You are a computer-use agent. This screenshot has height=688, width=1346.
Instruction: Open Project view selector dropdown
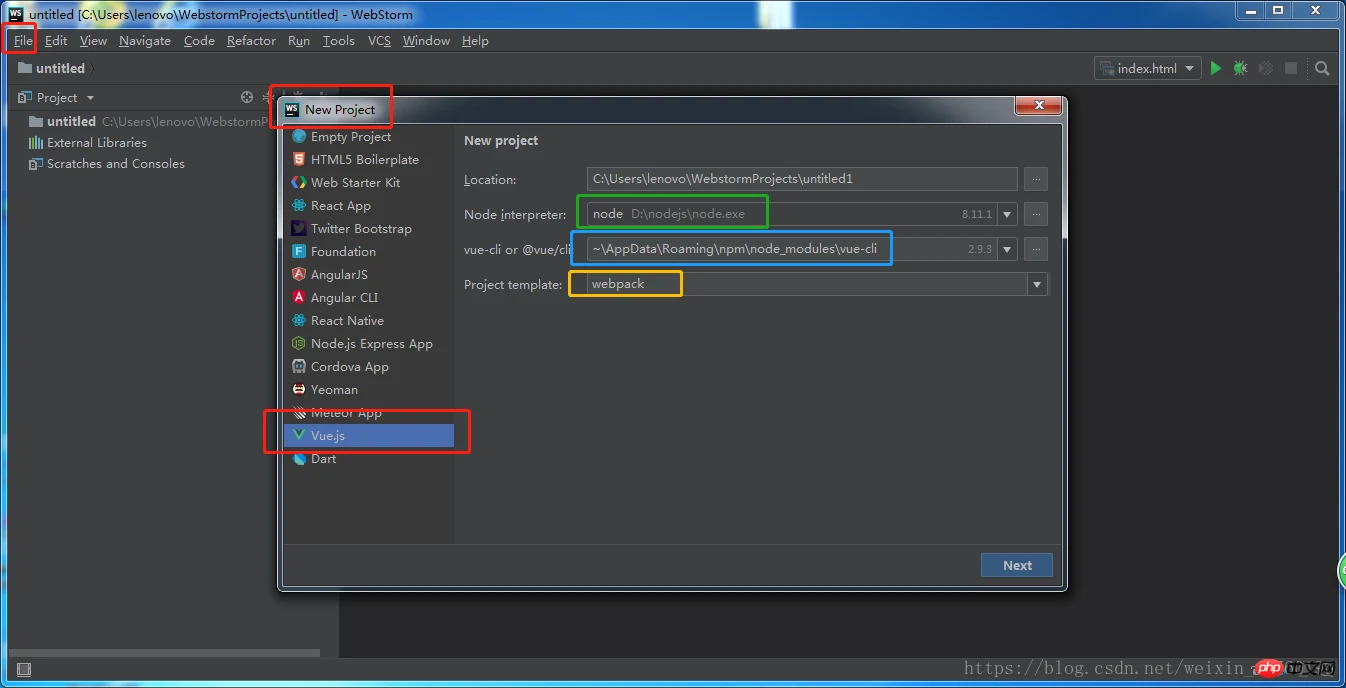point(65,97)
